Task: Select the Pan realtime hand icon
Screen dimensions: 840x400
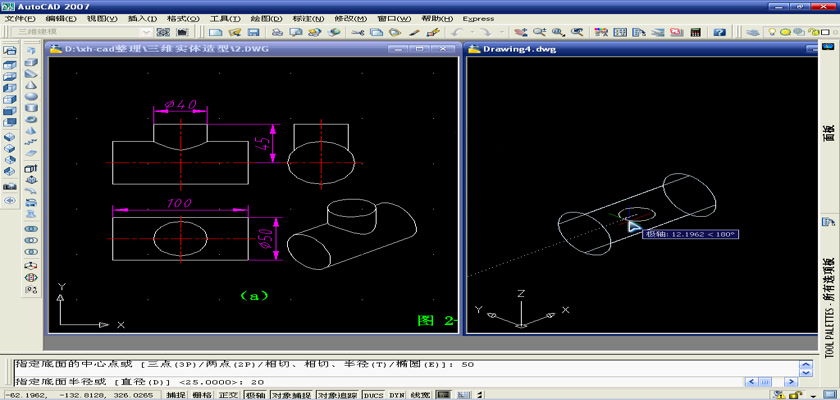Action: (521, 32)
